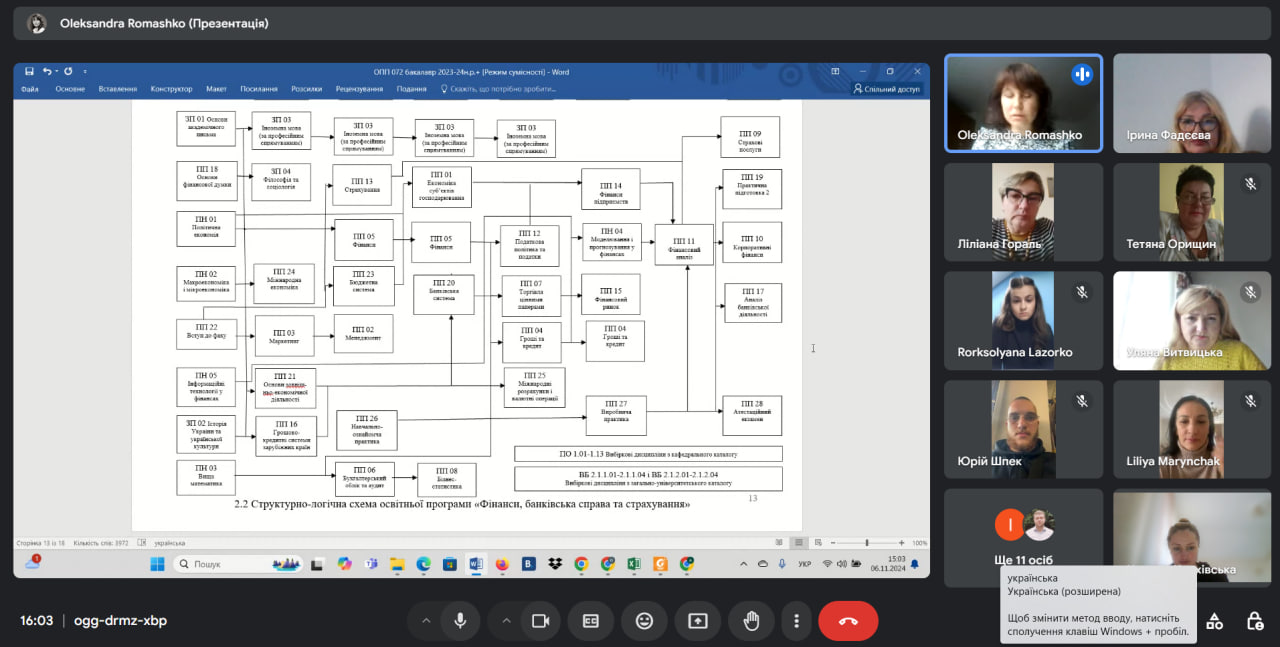Toggle the camera on or off
The image size is (1280, 647).
[541, 621]
